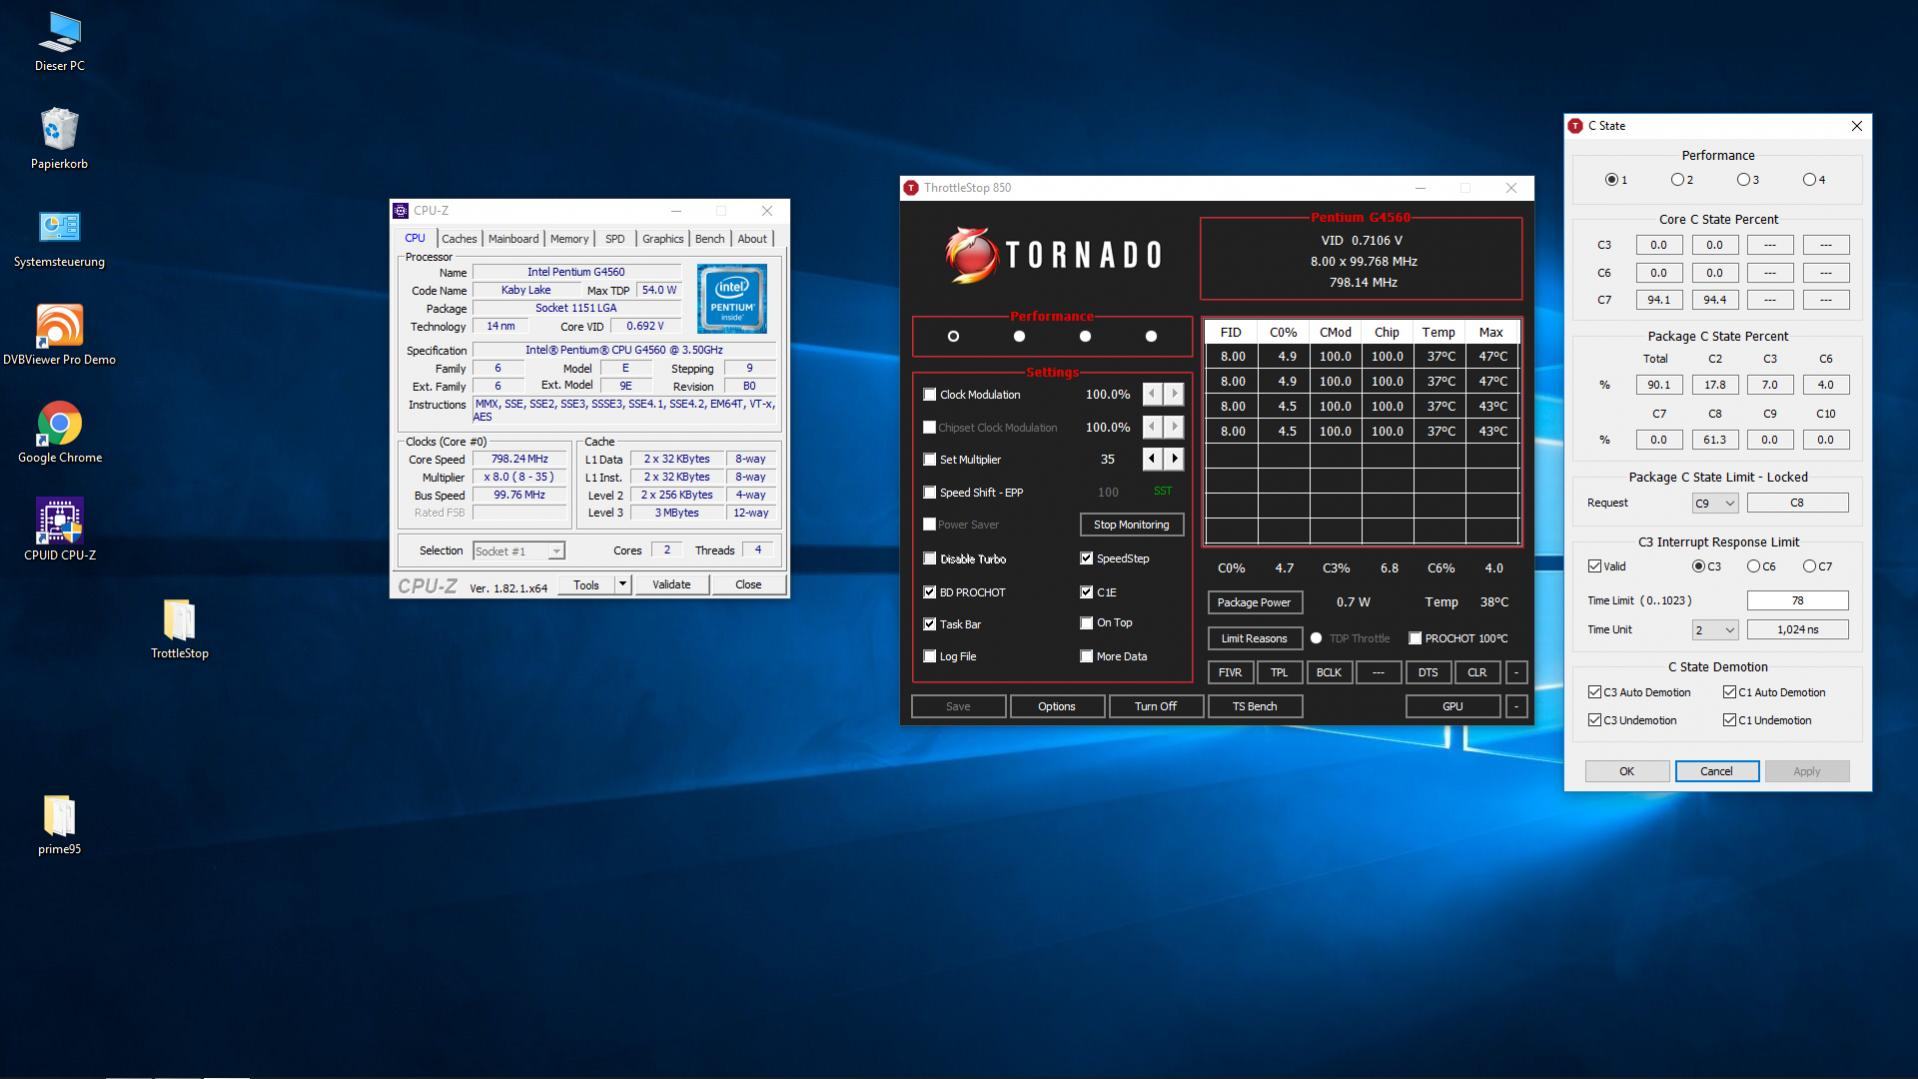This screenshot has height=1079, width=1918.
Task: Open the TPL power limits button
Action: point(1279,672)
